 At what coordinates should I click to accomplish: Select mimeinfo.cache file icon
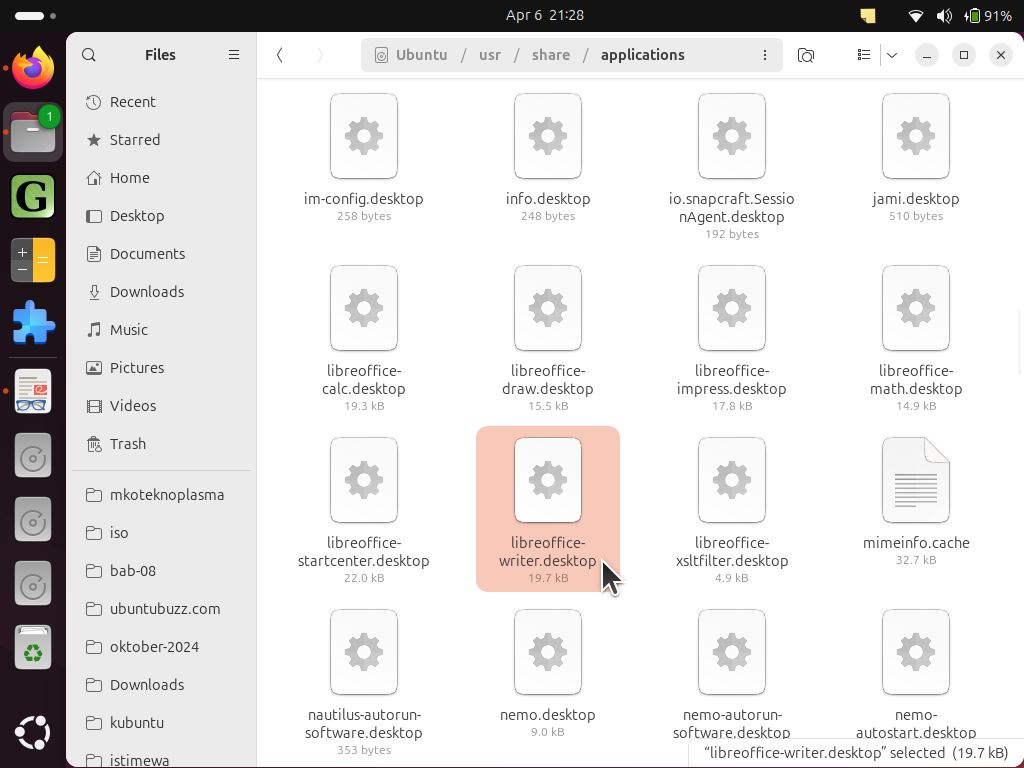click(x=916, y=480)
